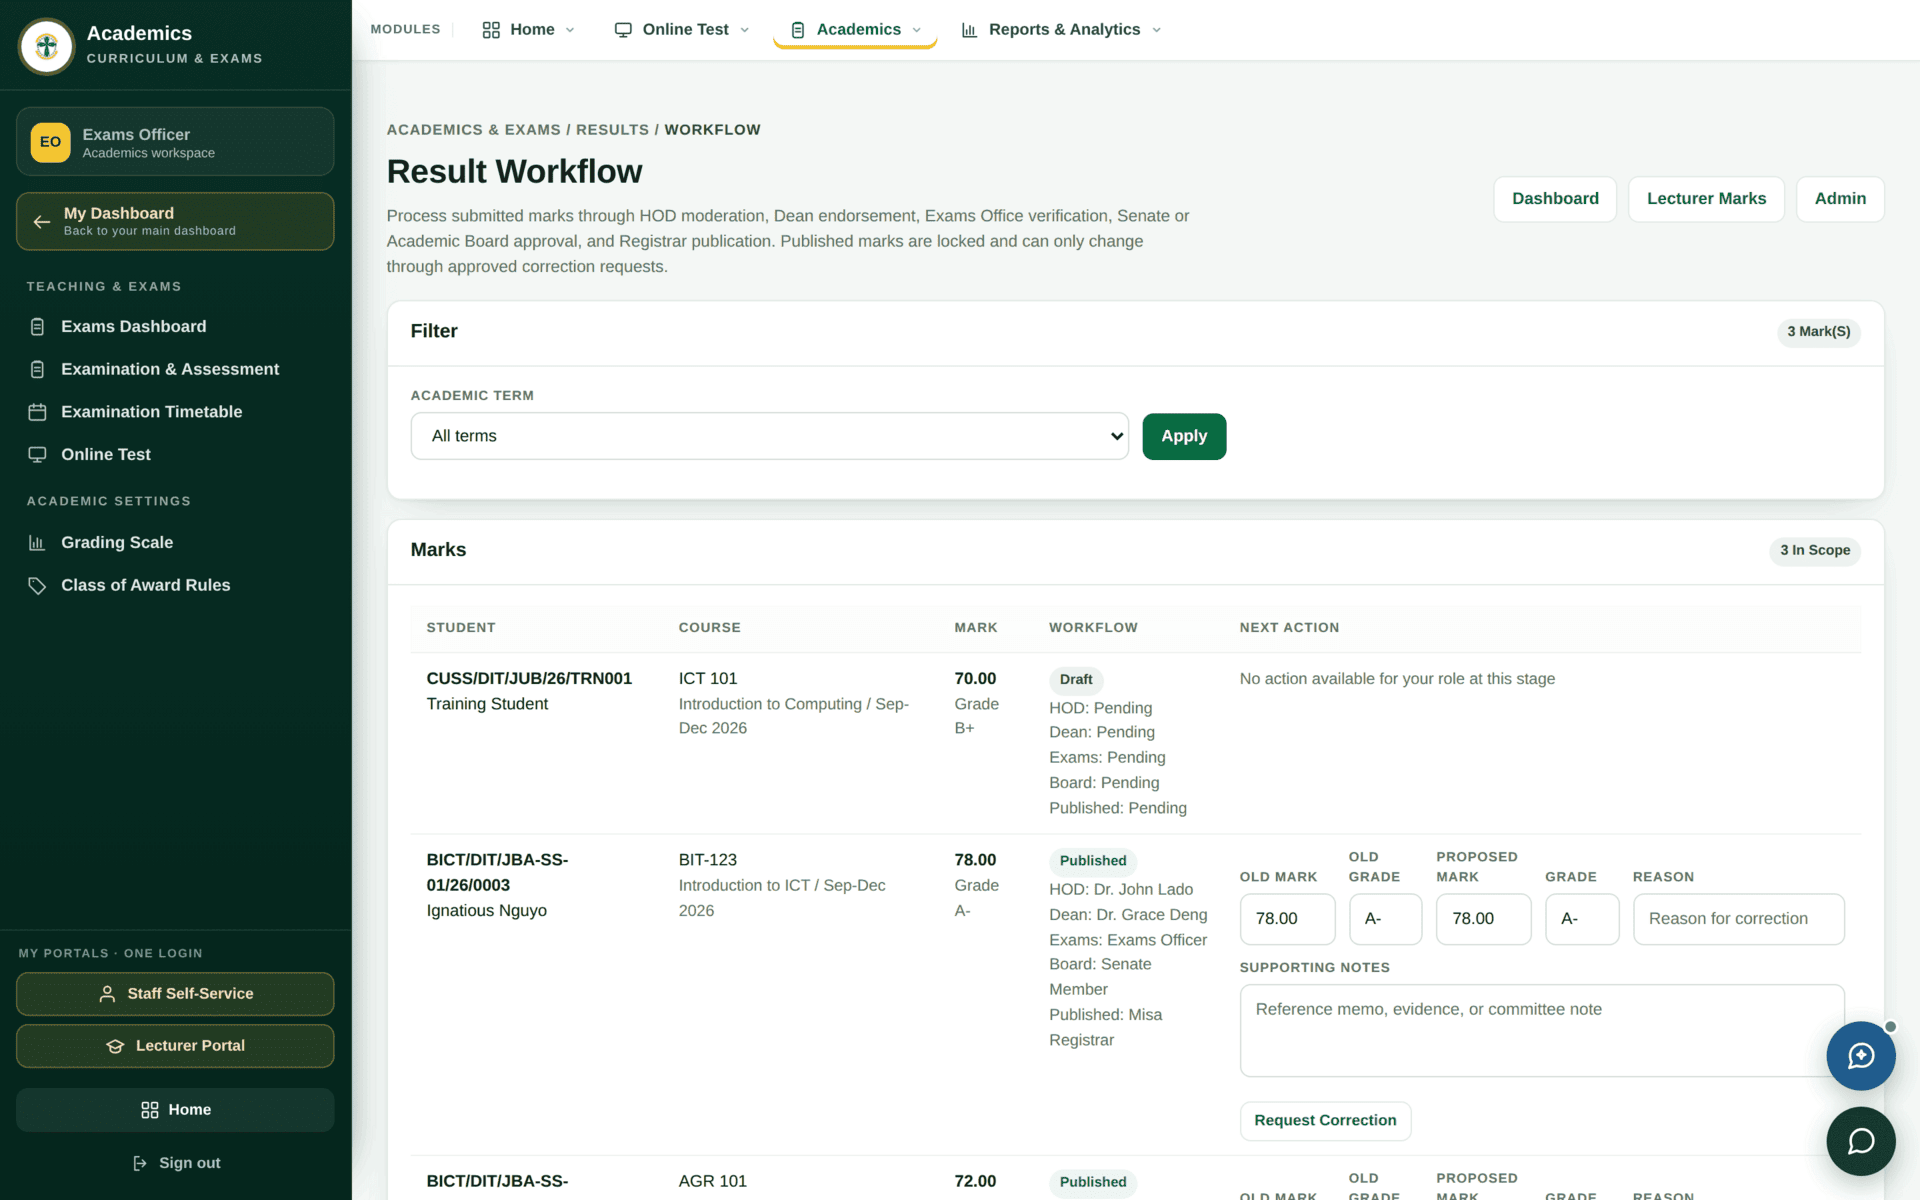Screen dimensions: 1920x1200
Task: Click the AGR 101 course cell
Action: (x=712, y=1181)
